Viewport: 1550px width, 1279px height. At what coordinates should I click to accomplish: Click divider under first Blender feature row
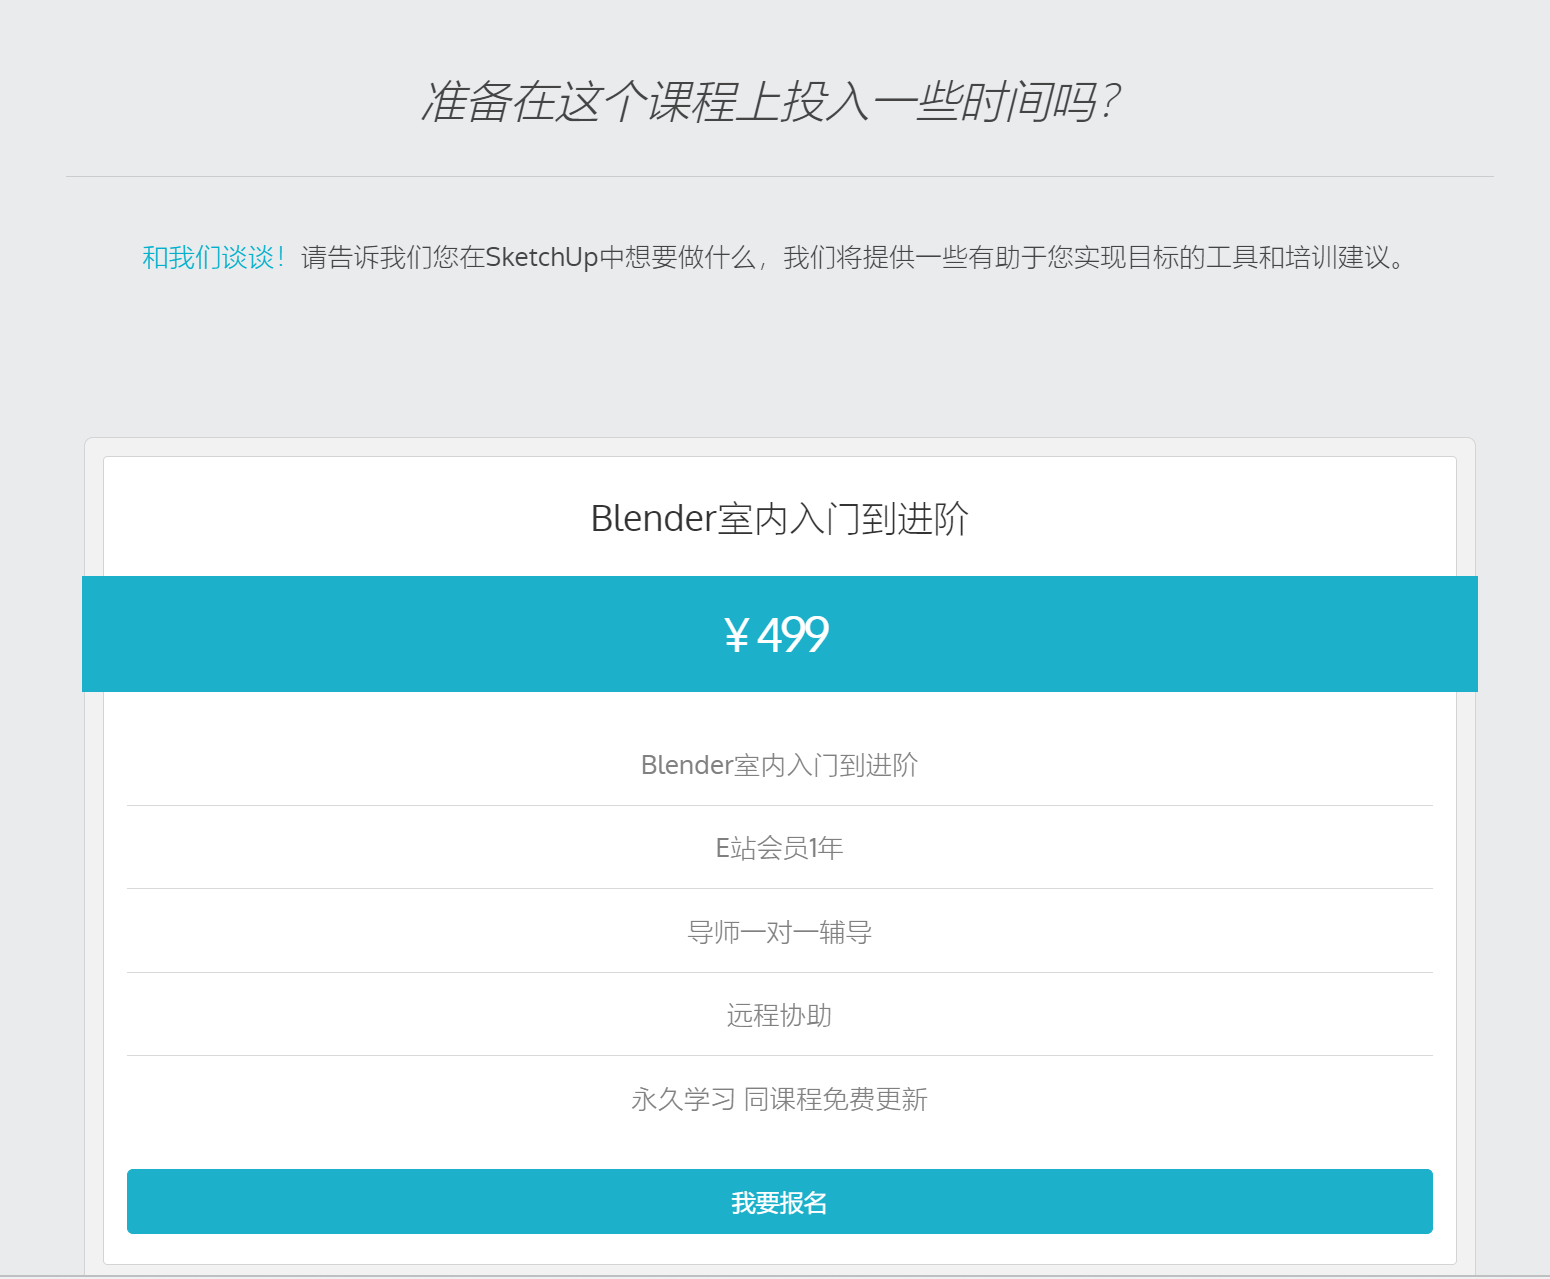tap(779, 805)
